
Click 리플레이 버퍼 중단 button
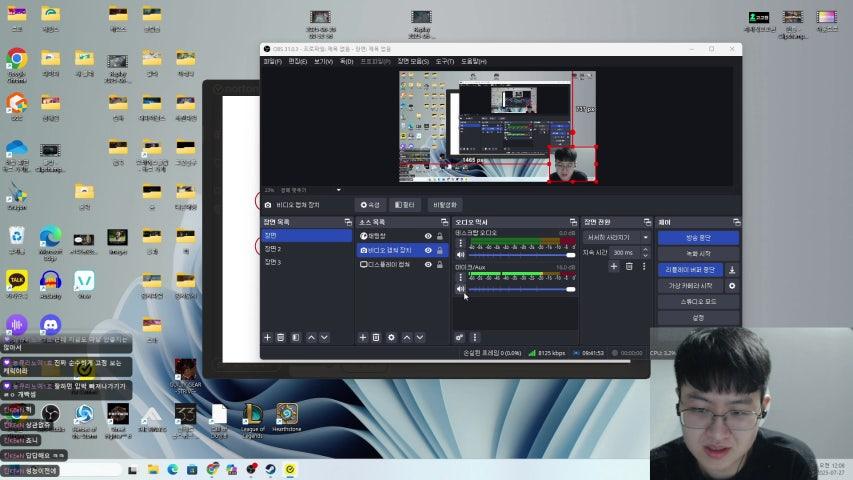pyautogui.click(x=690, y=270)
